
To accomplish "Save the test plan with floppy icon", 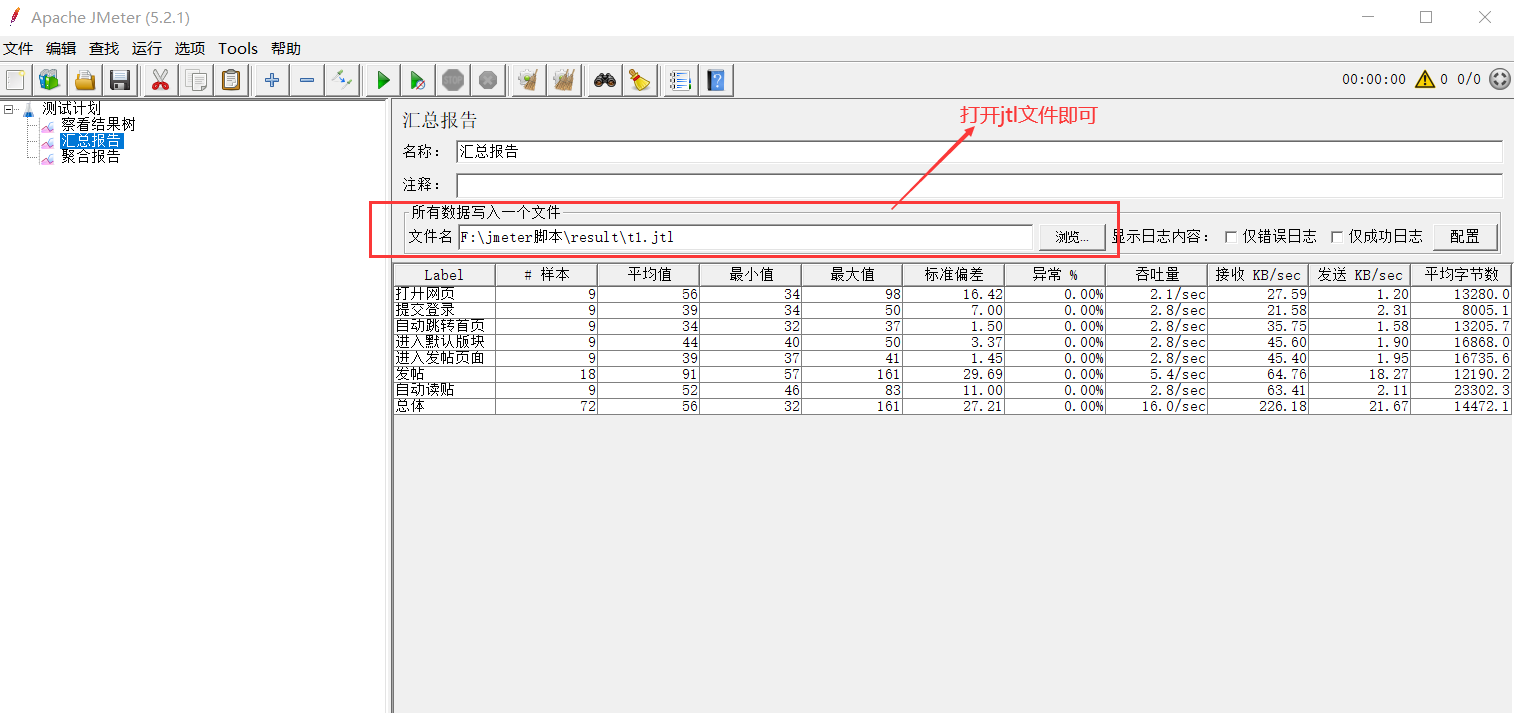I will (120, 80).
